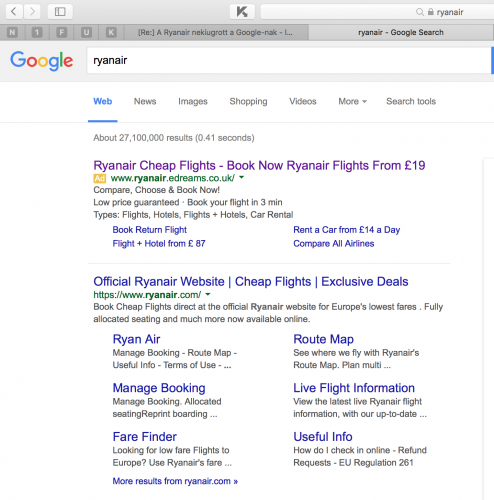
Task: Click the K extension toolbar icon
Action: 242,12
